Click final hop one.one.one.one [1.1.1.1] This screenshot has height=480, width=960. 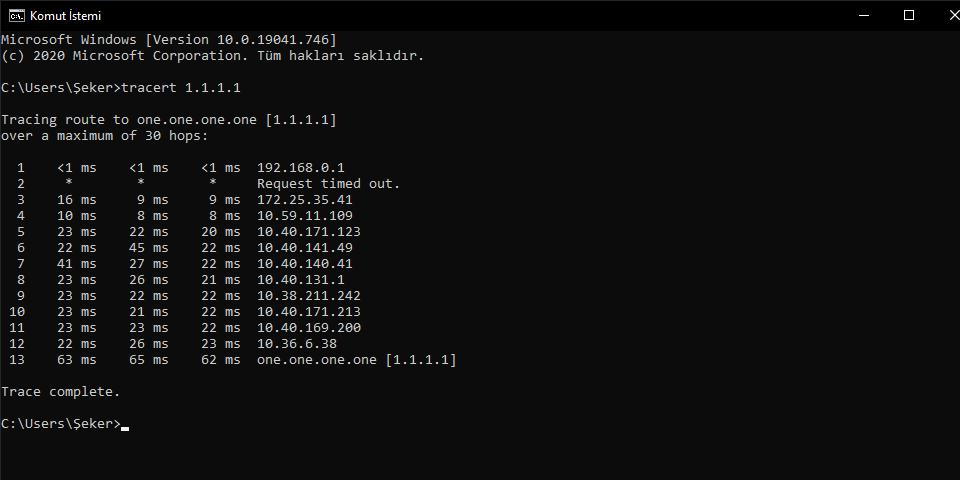[x=356, y=360]
